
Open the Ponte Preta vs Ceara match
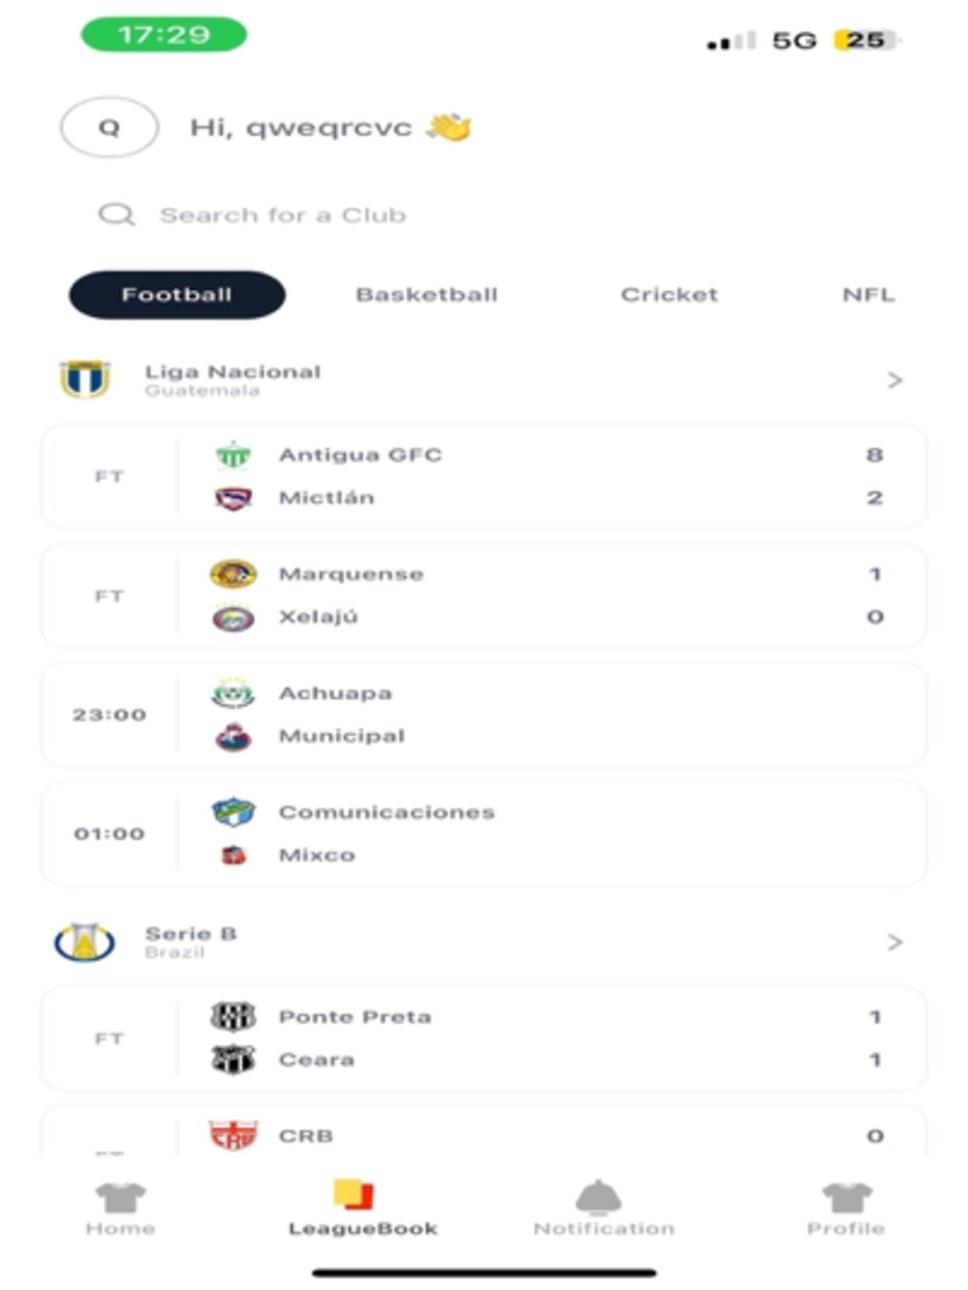coord(484,1038)
